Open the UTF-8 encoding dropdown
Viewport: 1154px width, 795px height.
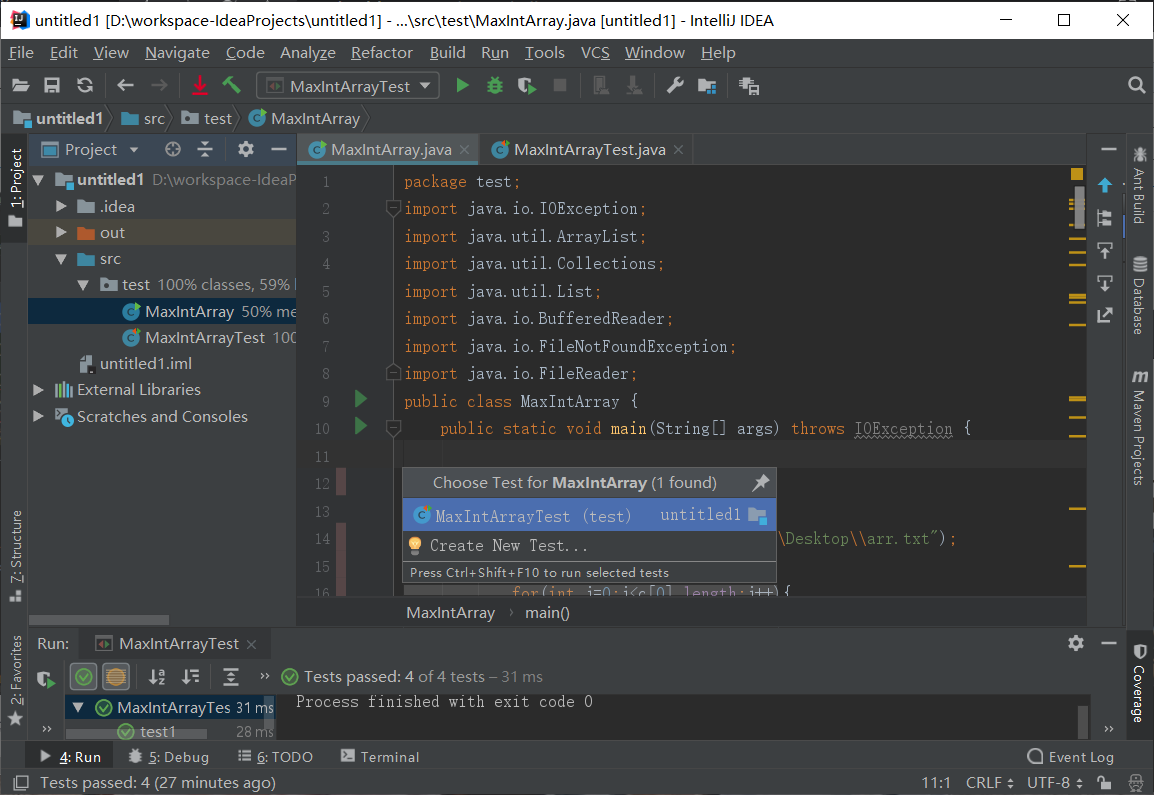(x=1055, y=782)
